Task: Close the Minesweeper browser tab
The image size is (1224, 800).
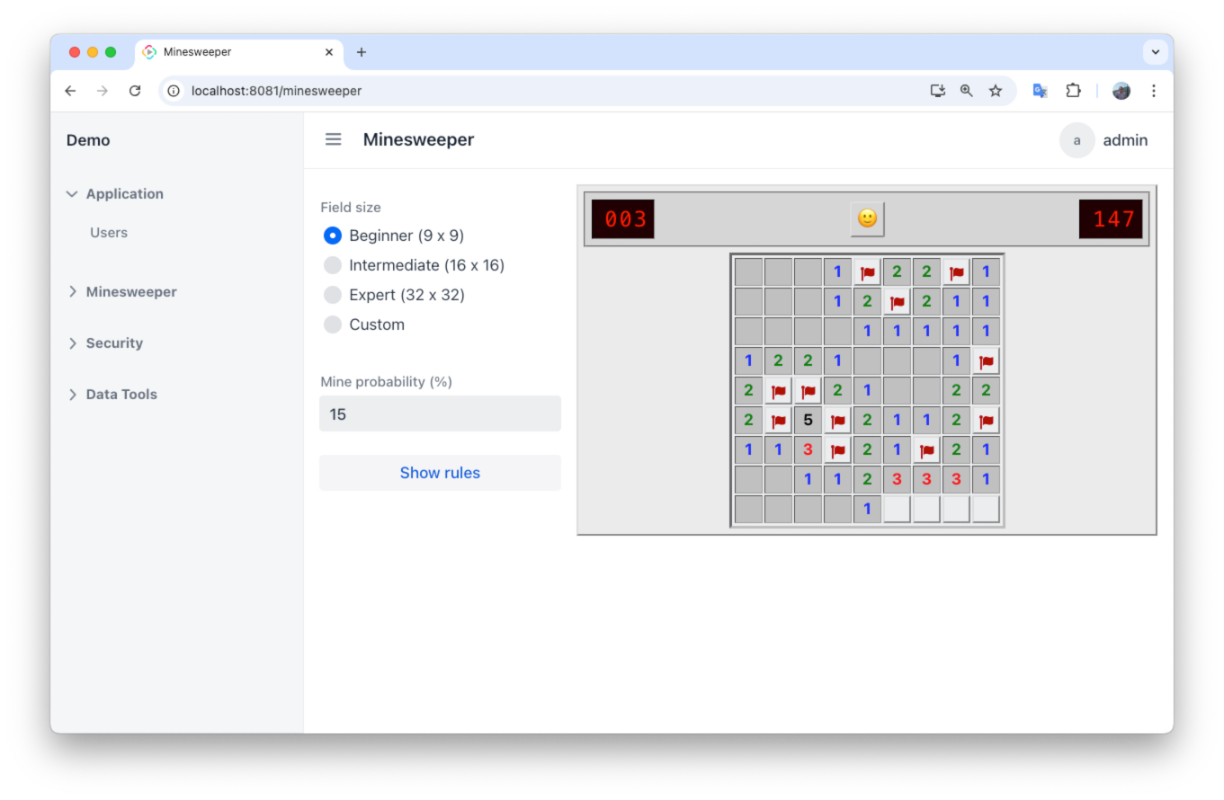Action: tap(329, 52)
